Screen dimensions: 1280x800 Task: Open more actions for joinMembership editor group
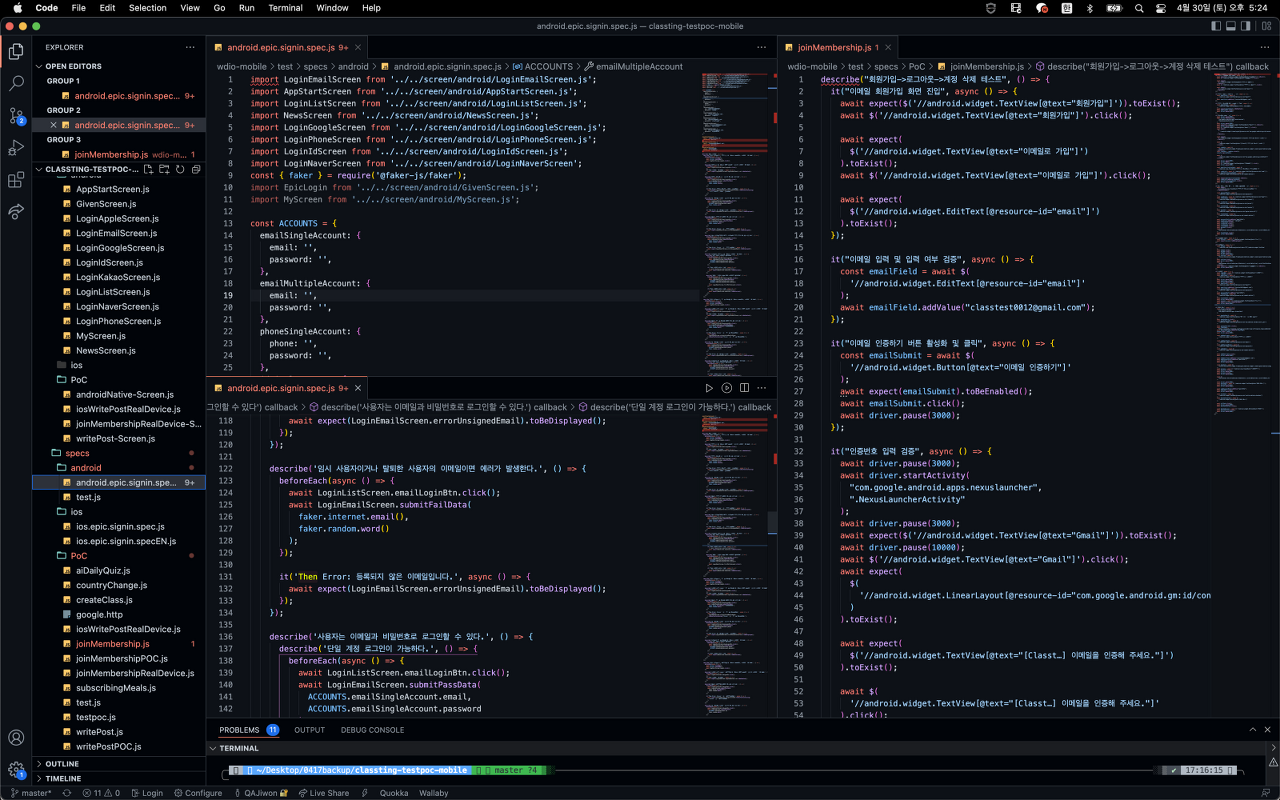tap(1264, 47)
